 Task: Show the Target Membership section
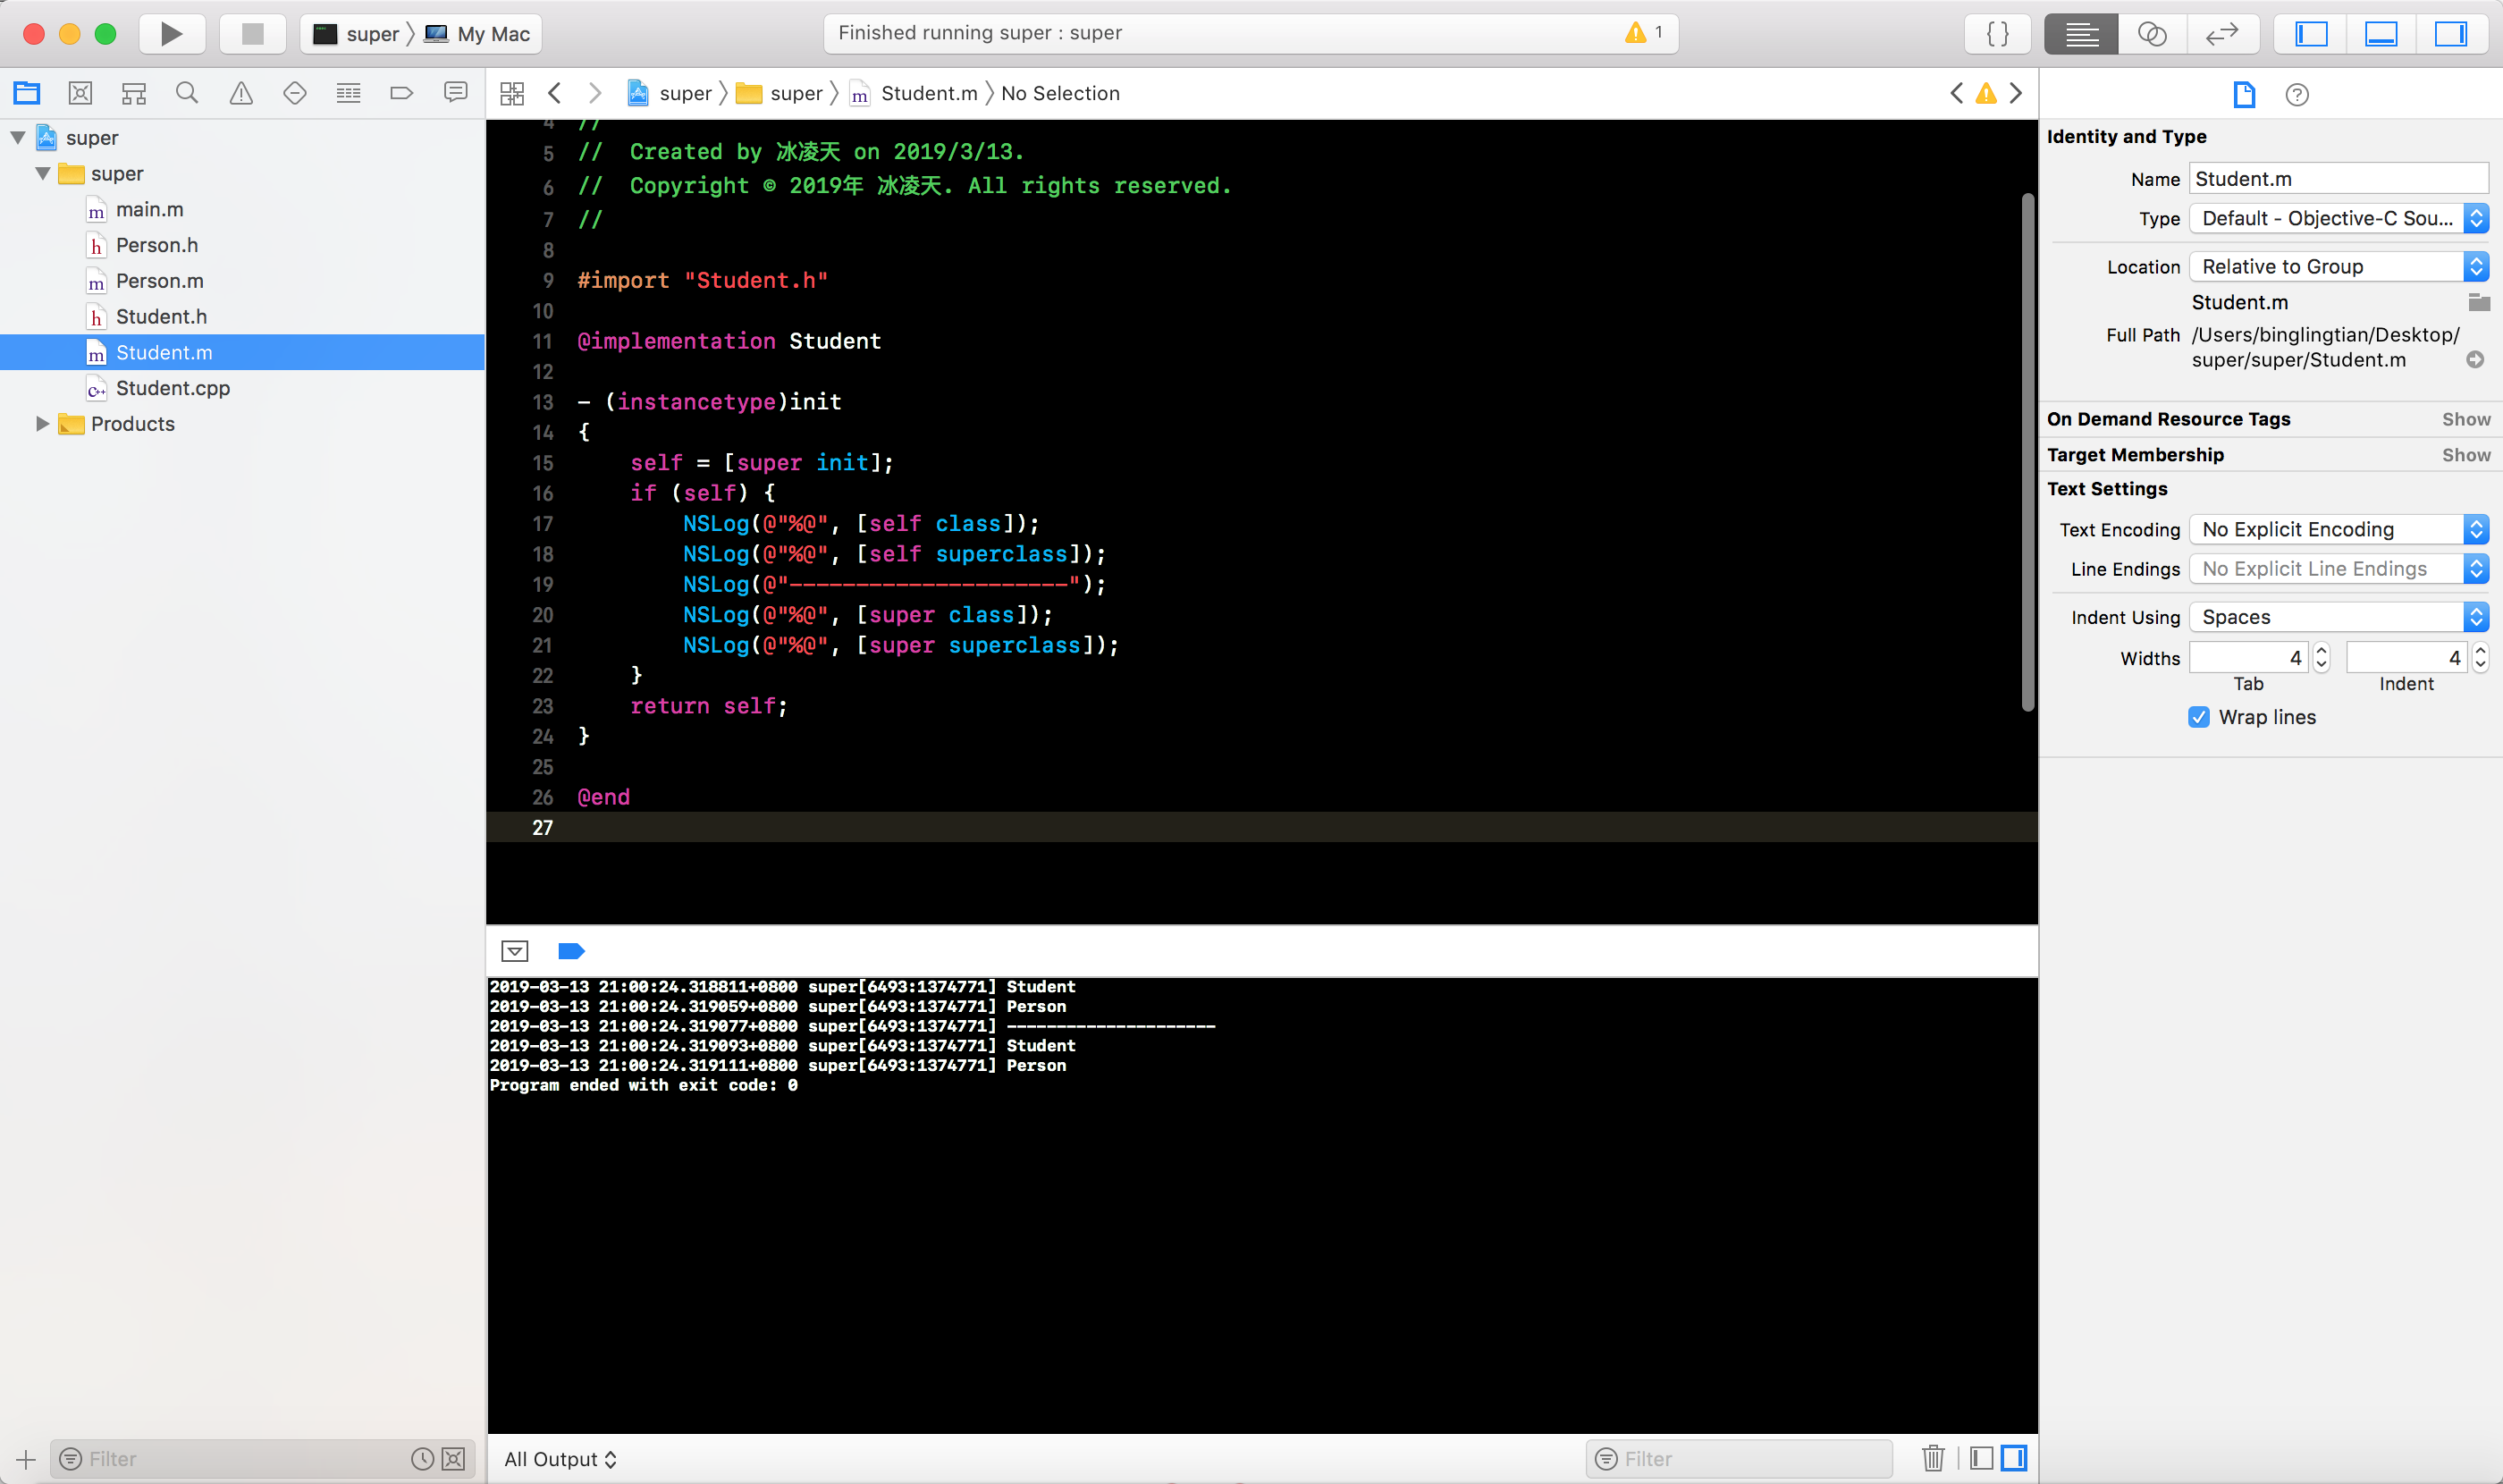tap(2465, 455)
